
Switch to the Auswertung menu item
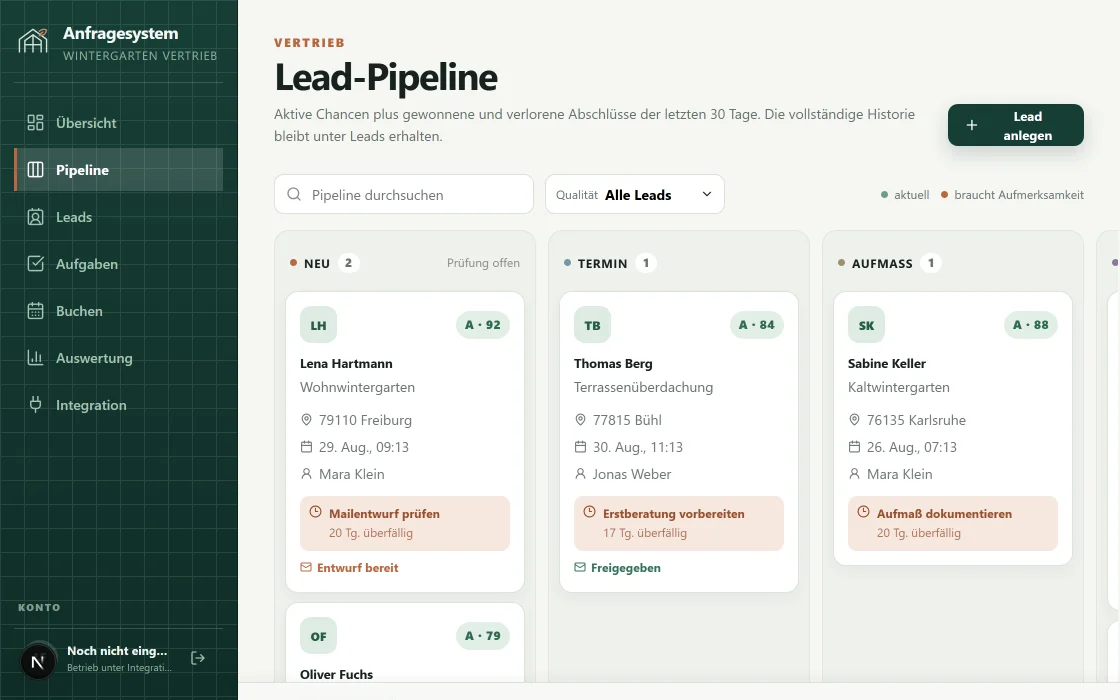(119, 358)
